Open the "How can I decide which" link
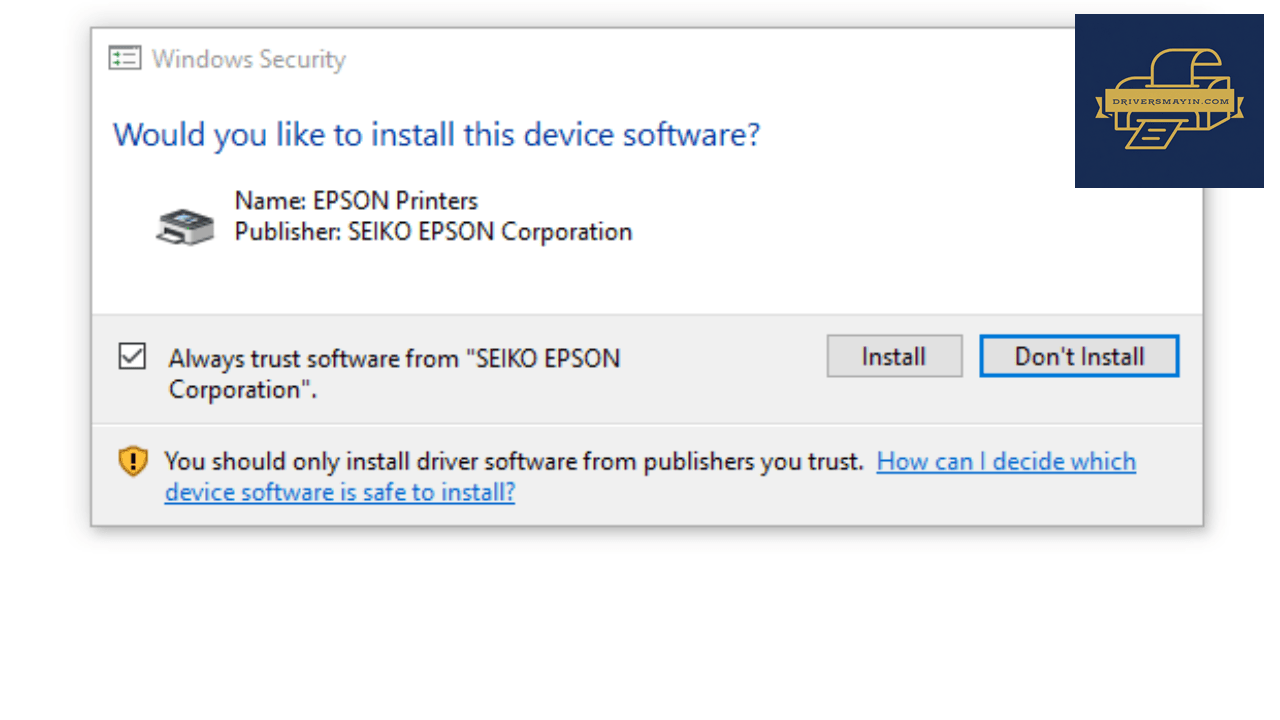Screen dimensions: 1280x720 tap(1006, 461)
